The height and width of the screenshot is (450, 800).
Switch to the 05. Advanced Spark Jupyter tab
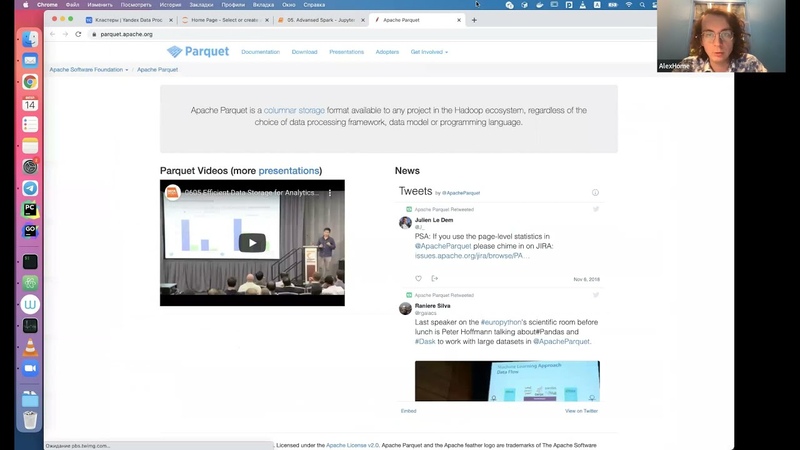click(x=320, y=20)
